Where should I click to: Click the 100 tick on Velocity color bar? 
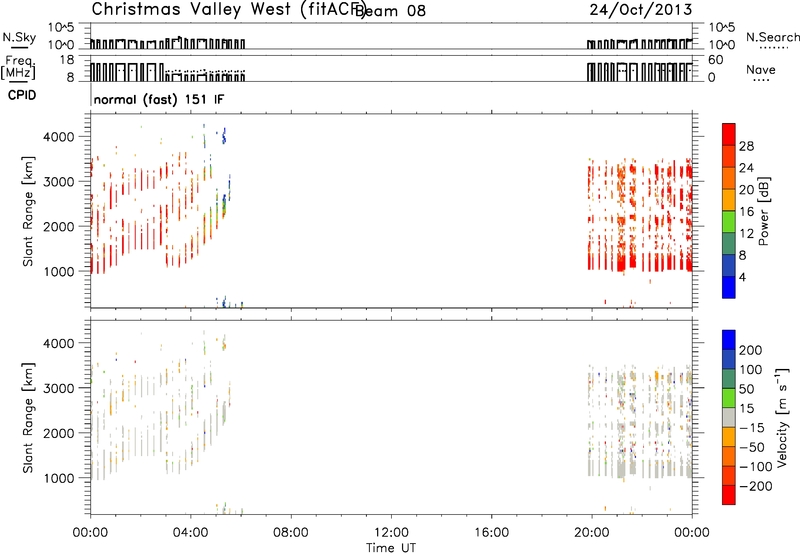[751, 370]
